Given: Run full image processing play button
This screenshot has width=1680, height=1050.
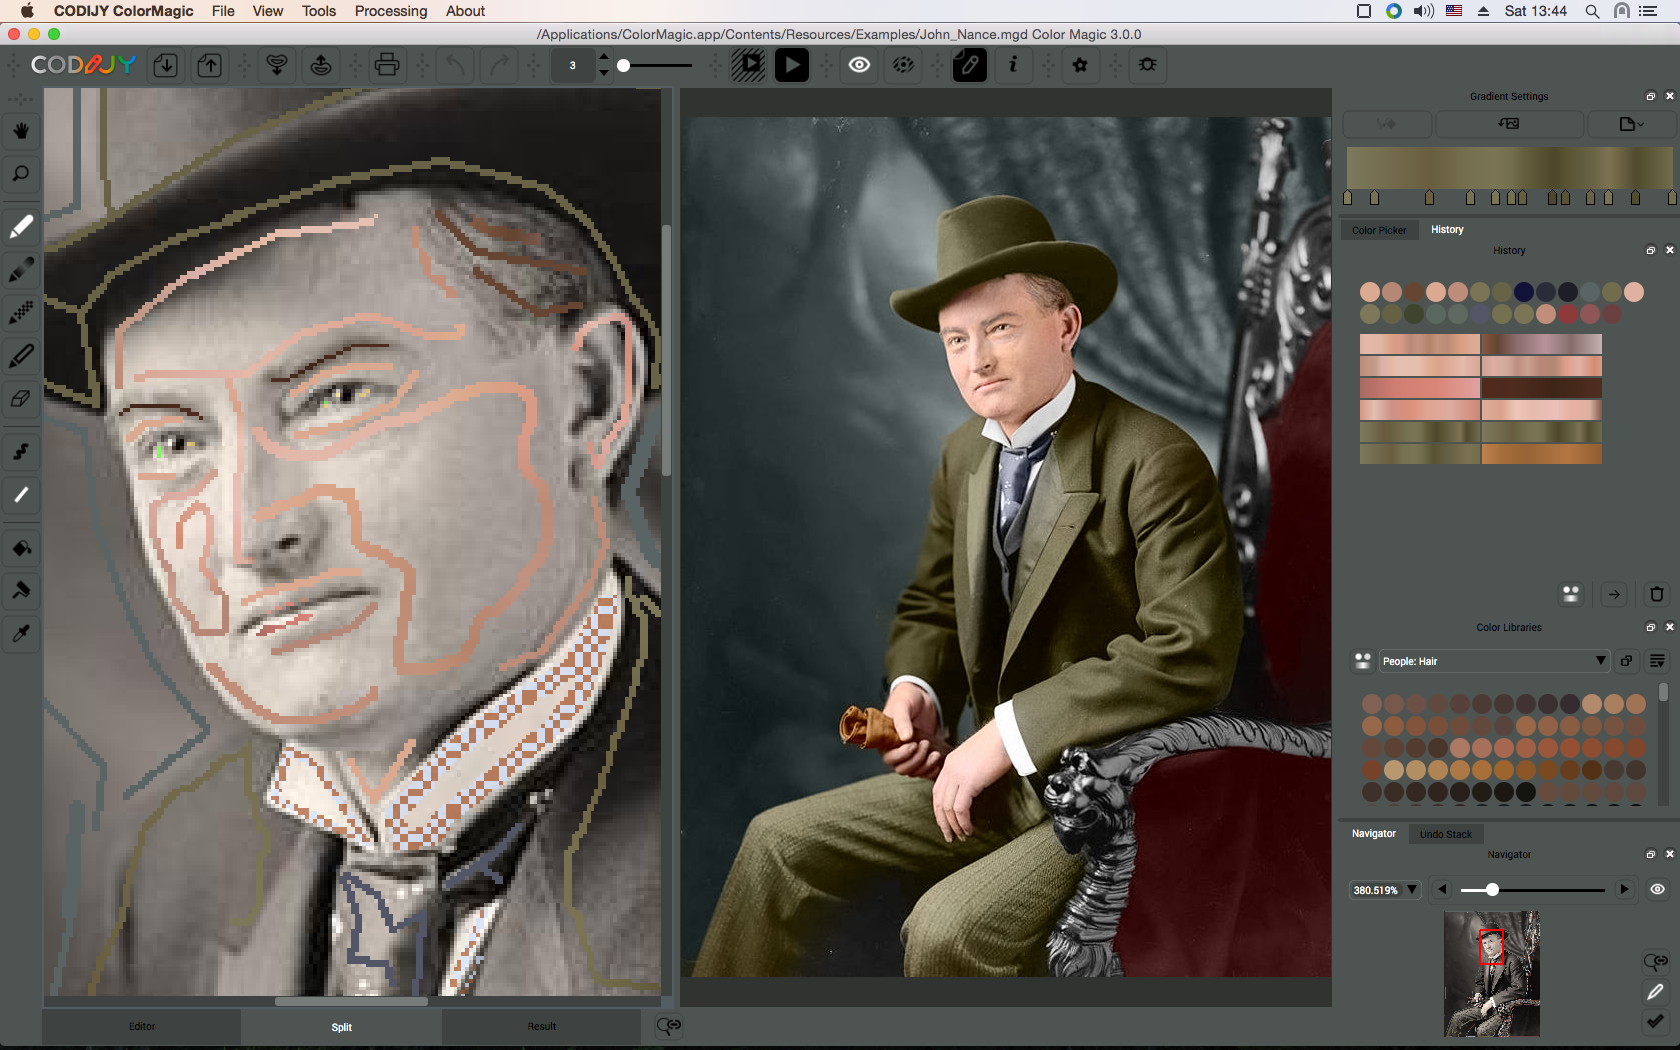Looking at the screenshot, I should [x=792, y=65].
